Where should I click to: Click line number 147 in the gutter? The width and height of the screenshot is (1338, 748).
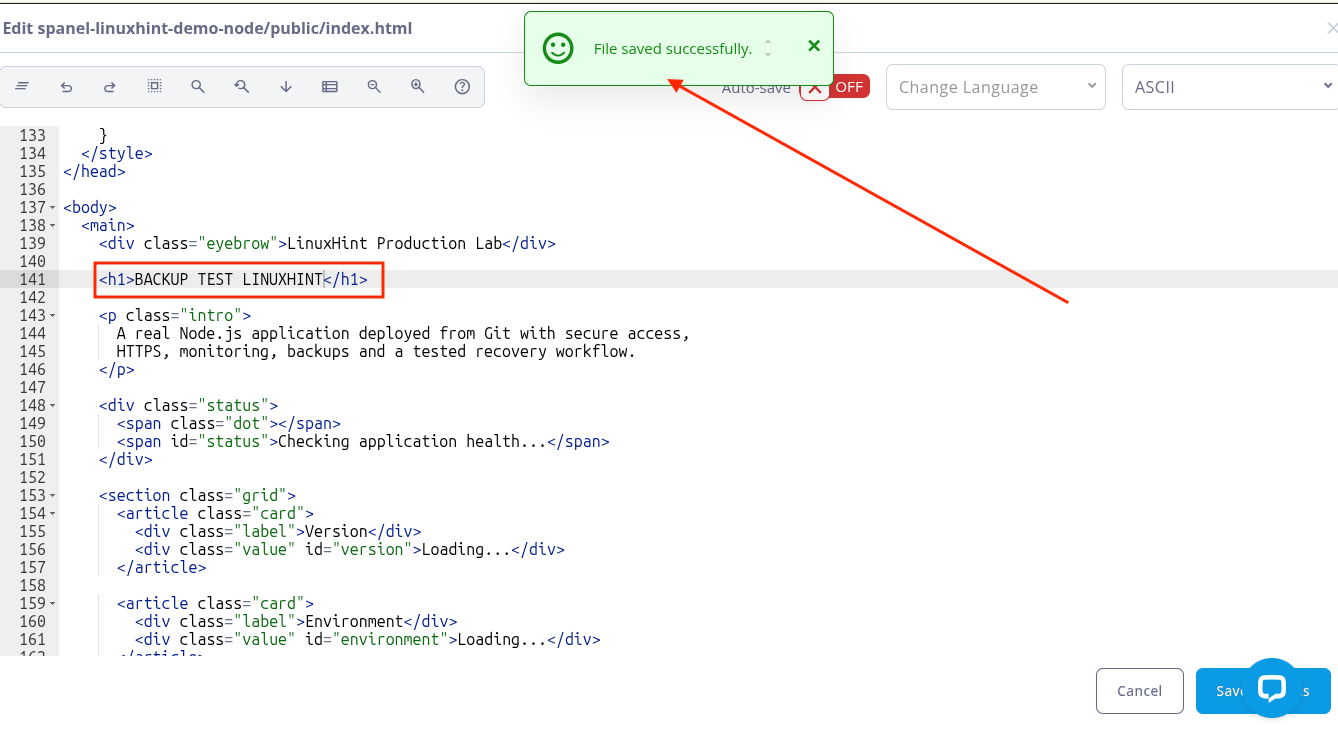[33, 388]
